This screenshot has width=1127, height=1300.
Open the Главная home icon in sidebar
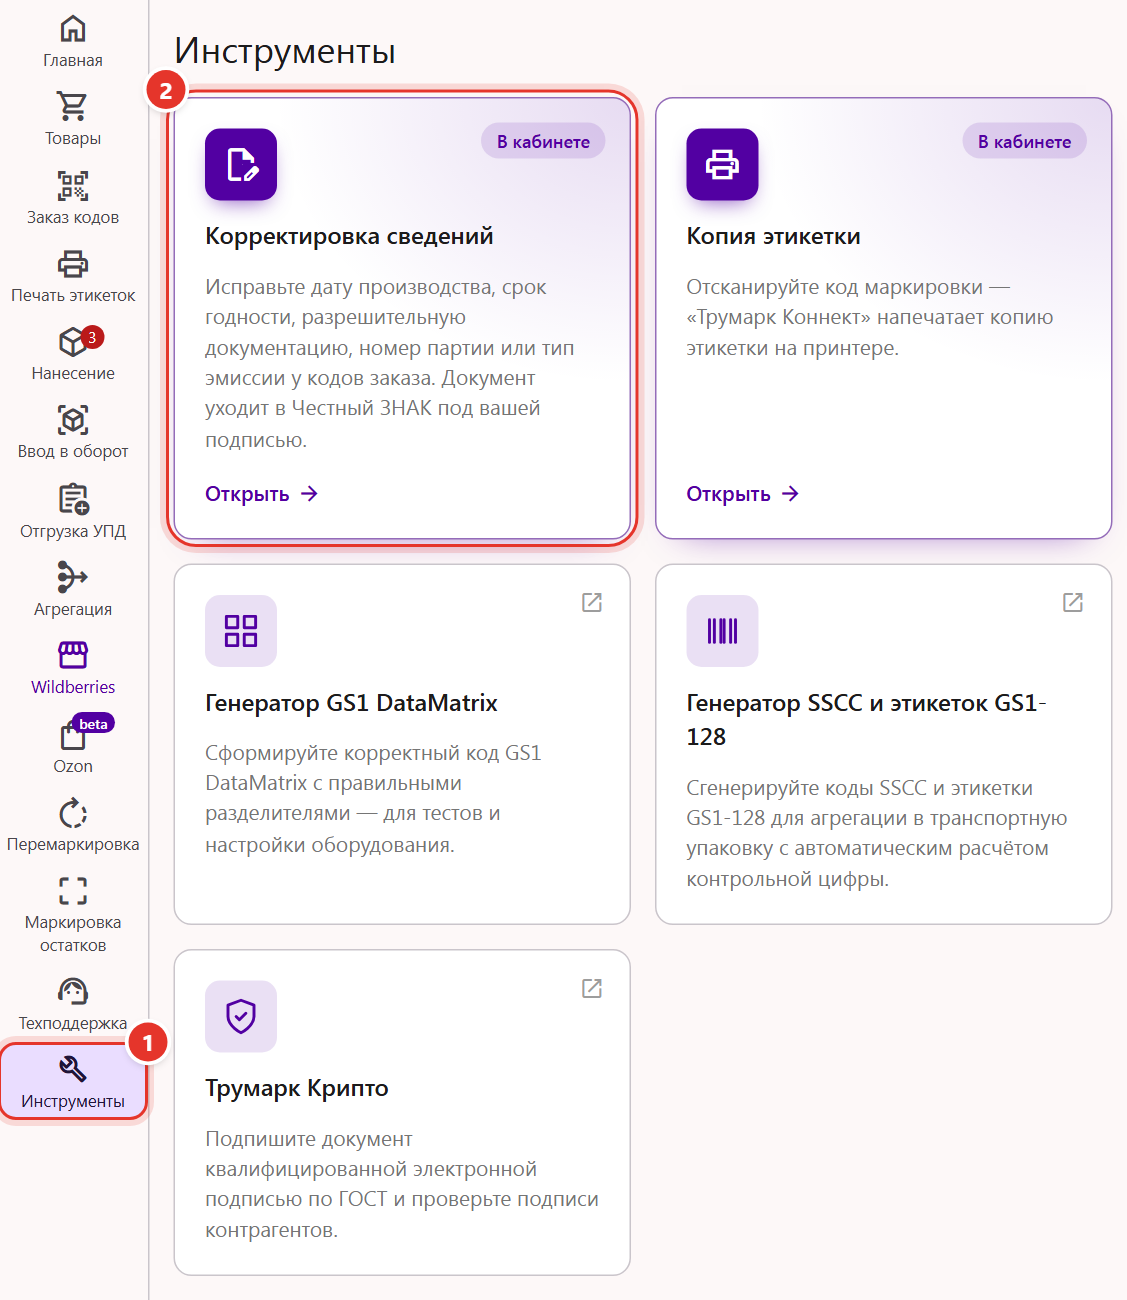[73, 29]
